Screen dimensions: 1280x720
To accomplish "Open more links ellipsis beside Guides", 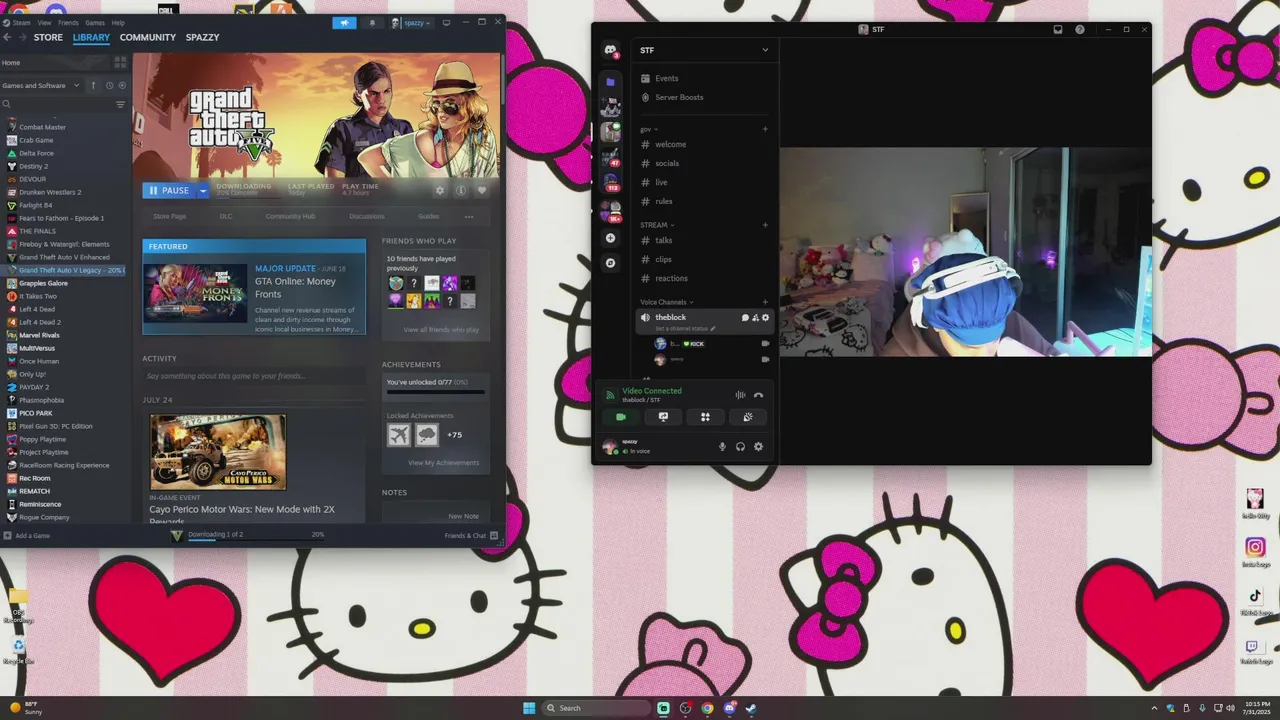I will (x=469, y=216).
